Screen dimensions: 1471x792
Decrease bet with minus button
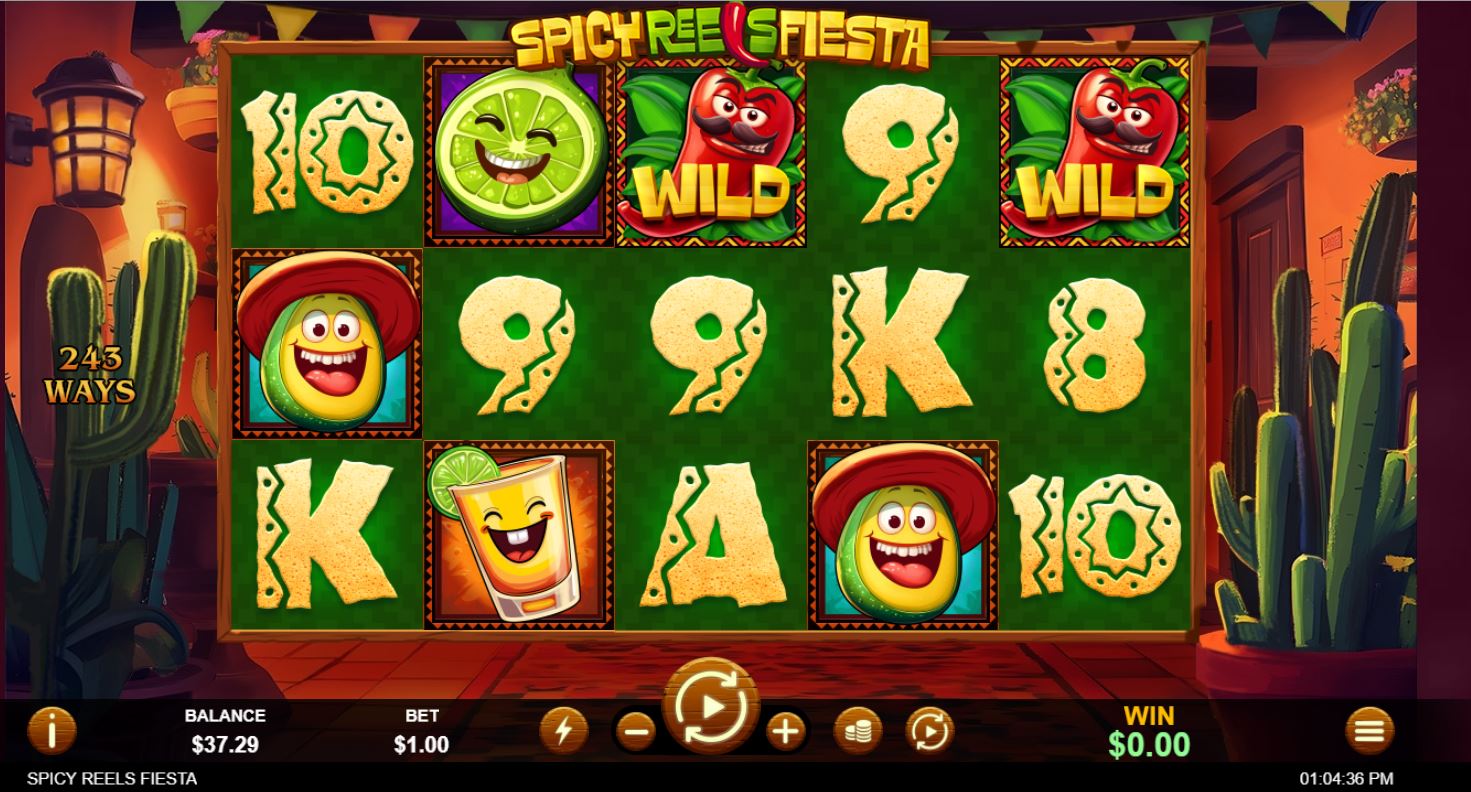(x=636, y=732)
